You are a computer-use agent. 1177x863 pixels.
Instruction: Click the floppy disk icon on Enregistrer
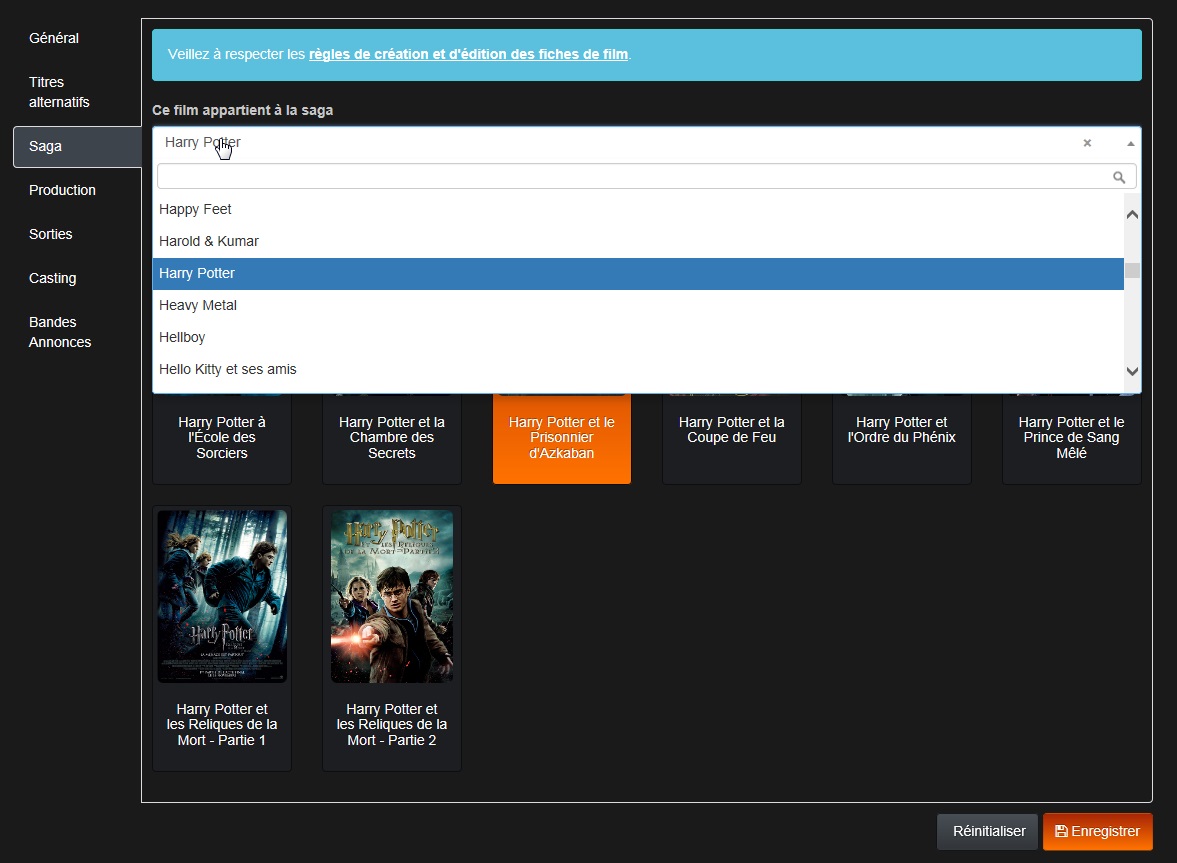point(1061,831)
